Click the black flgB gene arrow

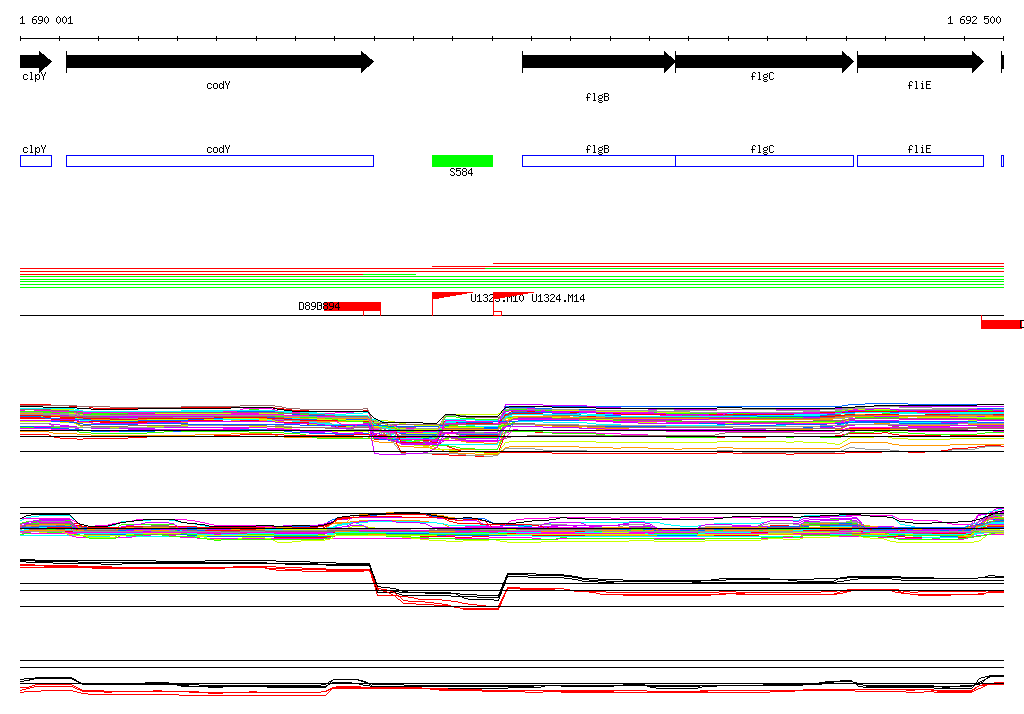(599, 61)
